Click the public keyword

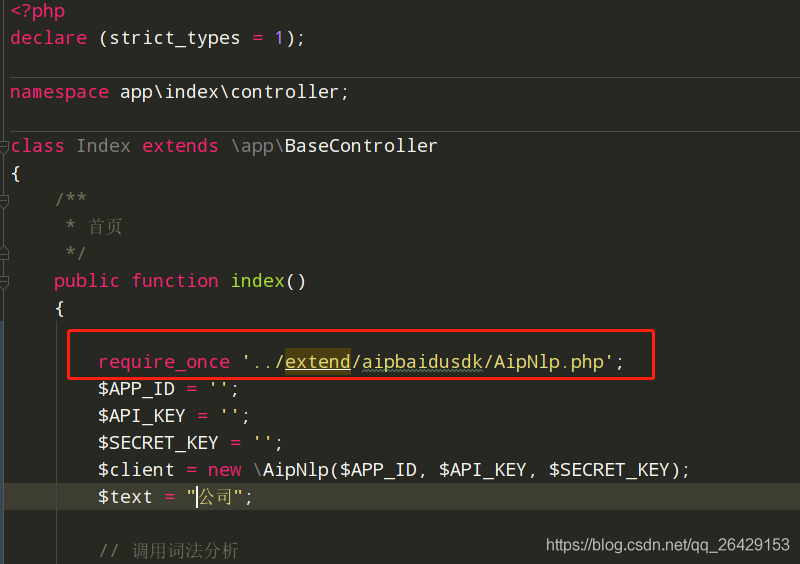point(86,281)
